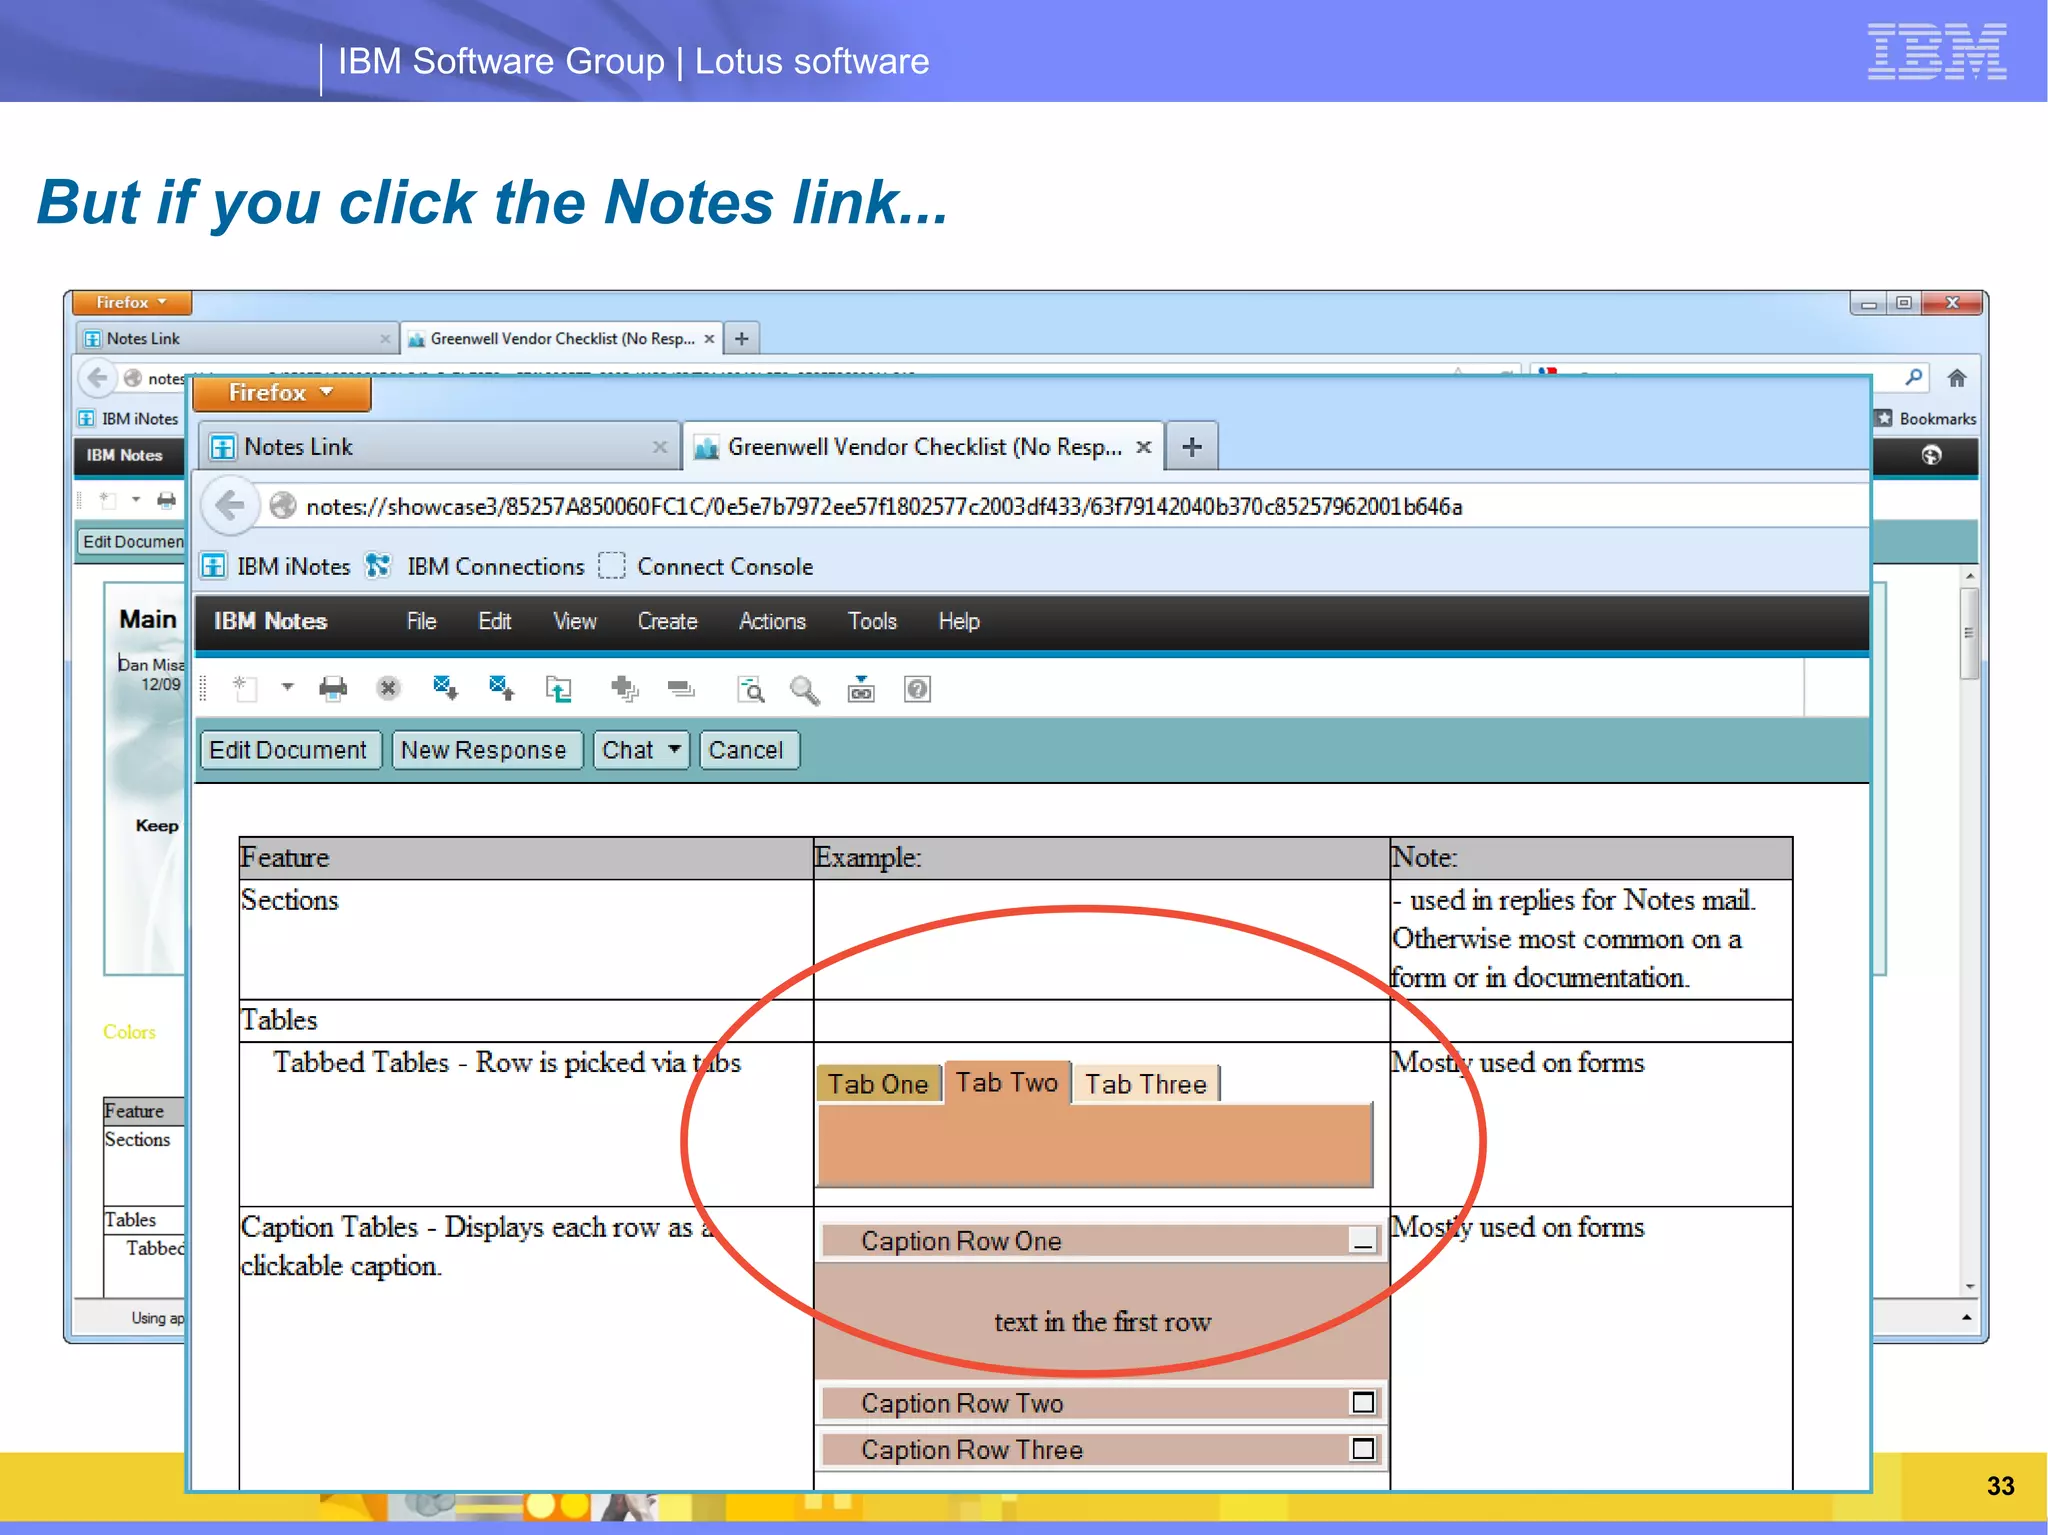Image resolution: width=2048 pixels, height=1535 pixels.
Task: Click the Caption Row Two header
Action: coord(1100,1403)
